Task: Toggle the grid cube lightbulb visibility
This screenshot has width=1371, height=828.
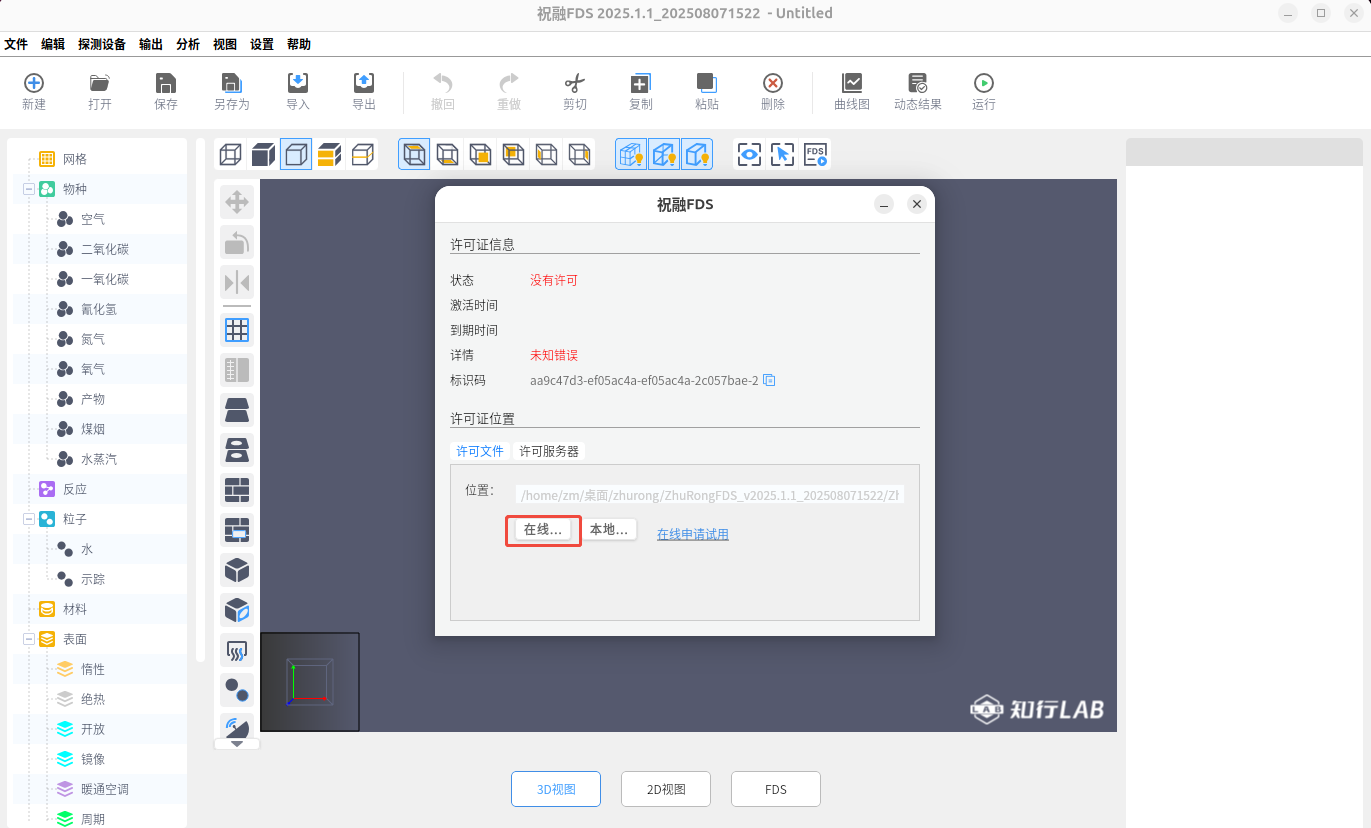Action: (x=631, y=154)
